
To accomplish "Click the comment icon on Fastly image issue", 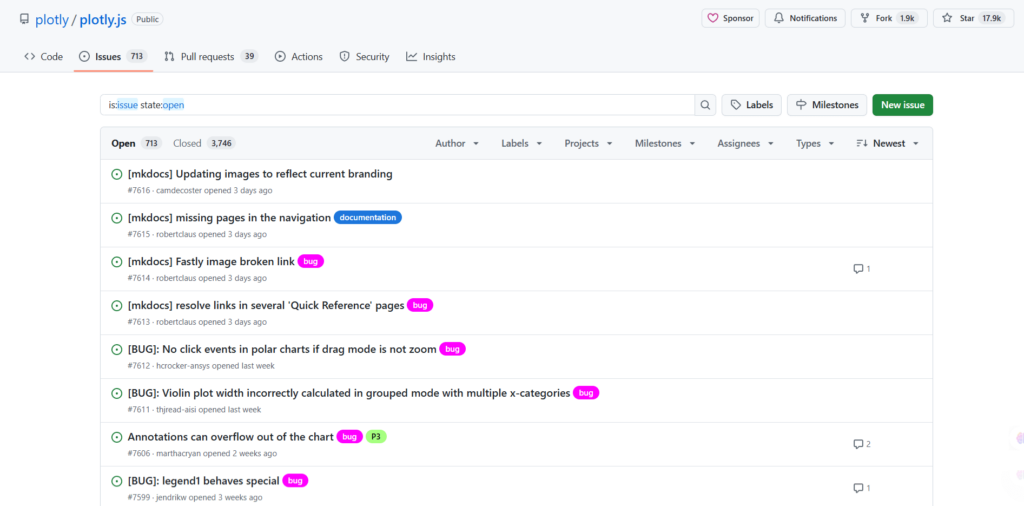I will 858,269.
